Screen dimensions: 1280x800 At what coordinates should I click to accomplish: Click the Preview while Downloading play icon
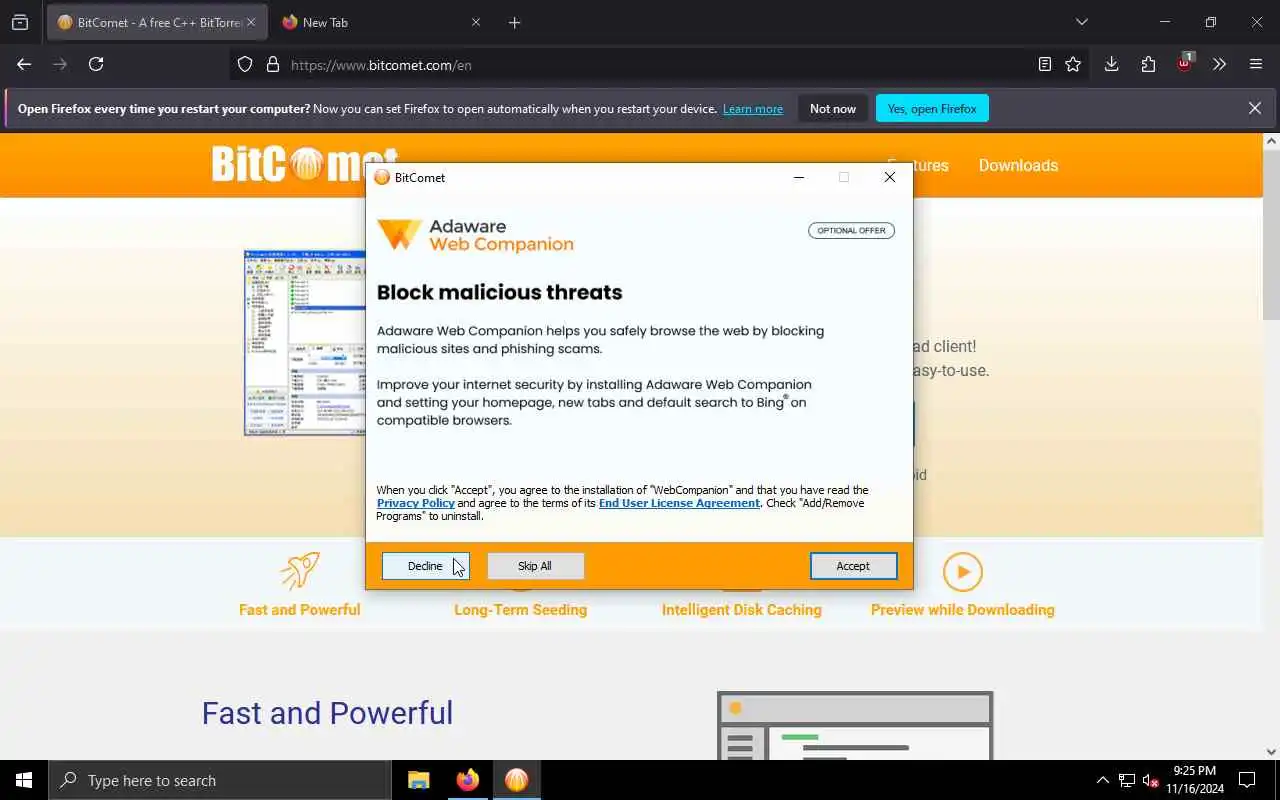(x=962, y=572)
